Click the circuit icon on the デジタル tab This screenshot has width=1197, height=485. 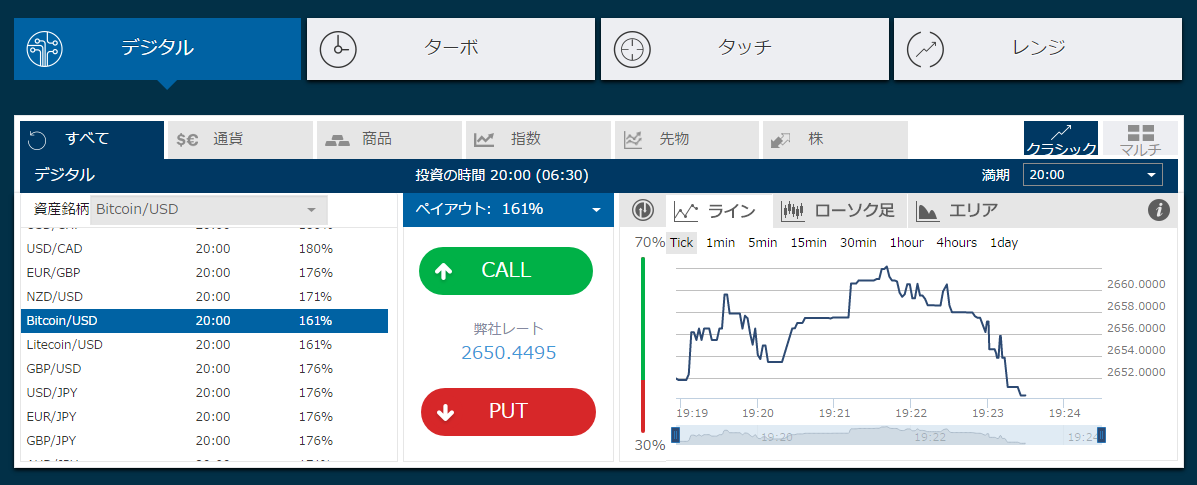(x=45, y=48)
